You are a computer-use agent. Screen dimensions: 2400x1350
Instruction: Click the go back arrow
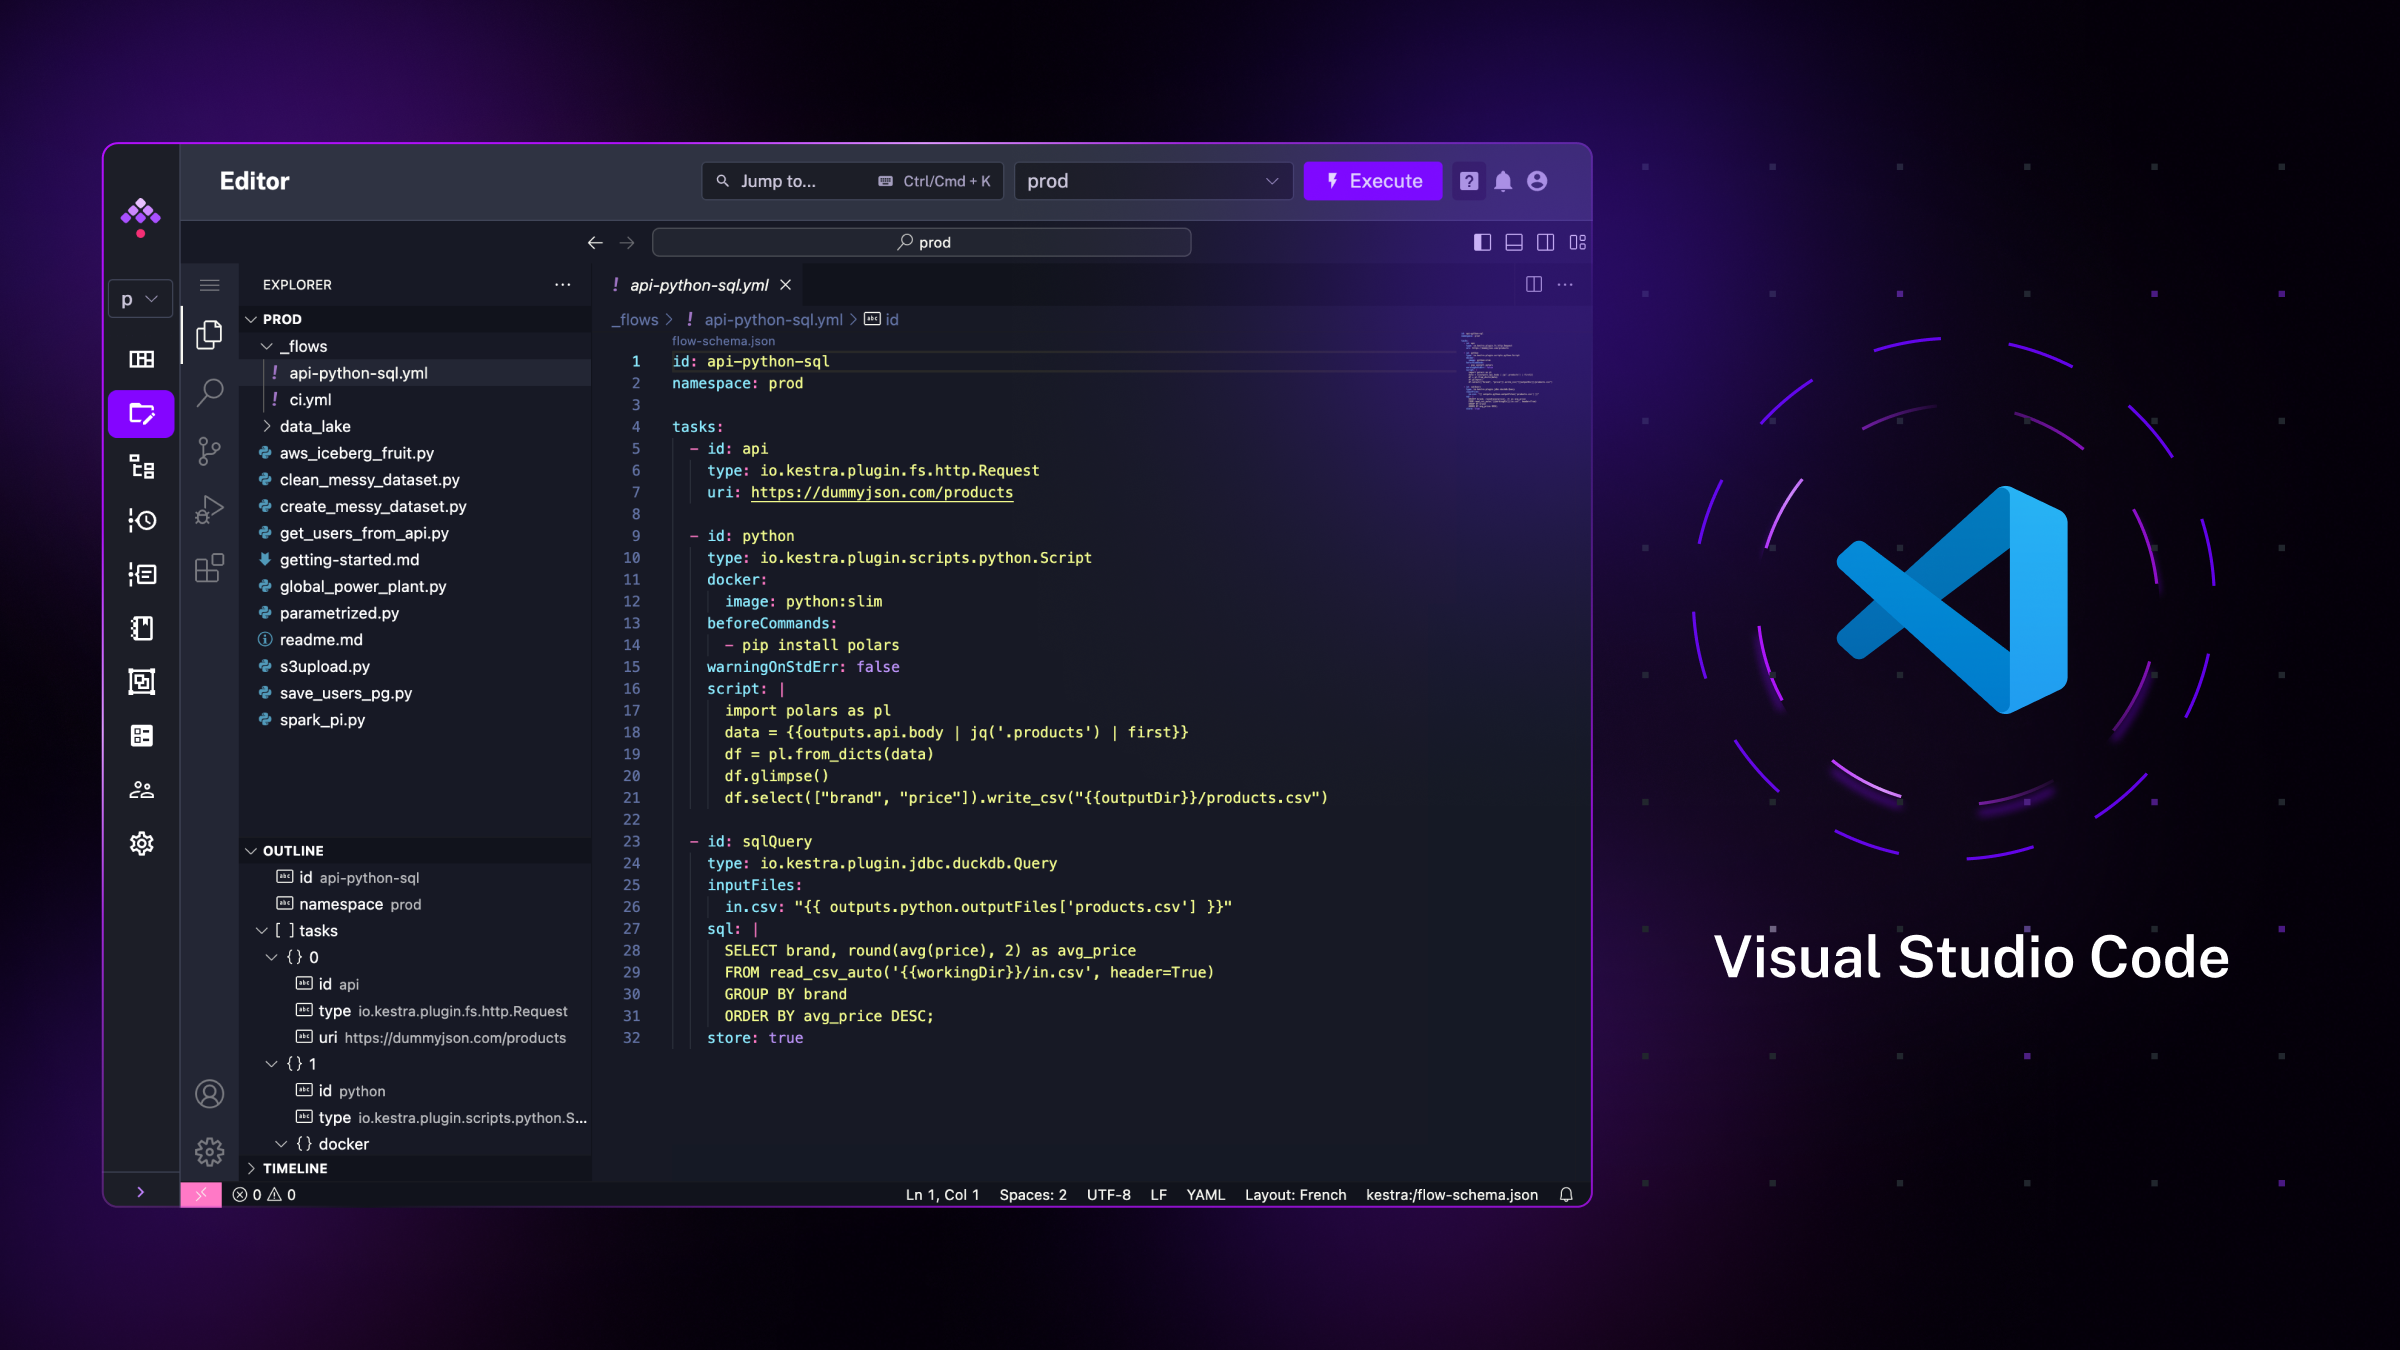coord(595,243)
